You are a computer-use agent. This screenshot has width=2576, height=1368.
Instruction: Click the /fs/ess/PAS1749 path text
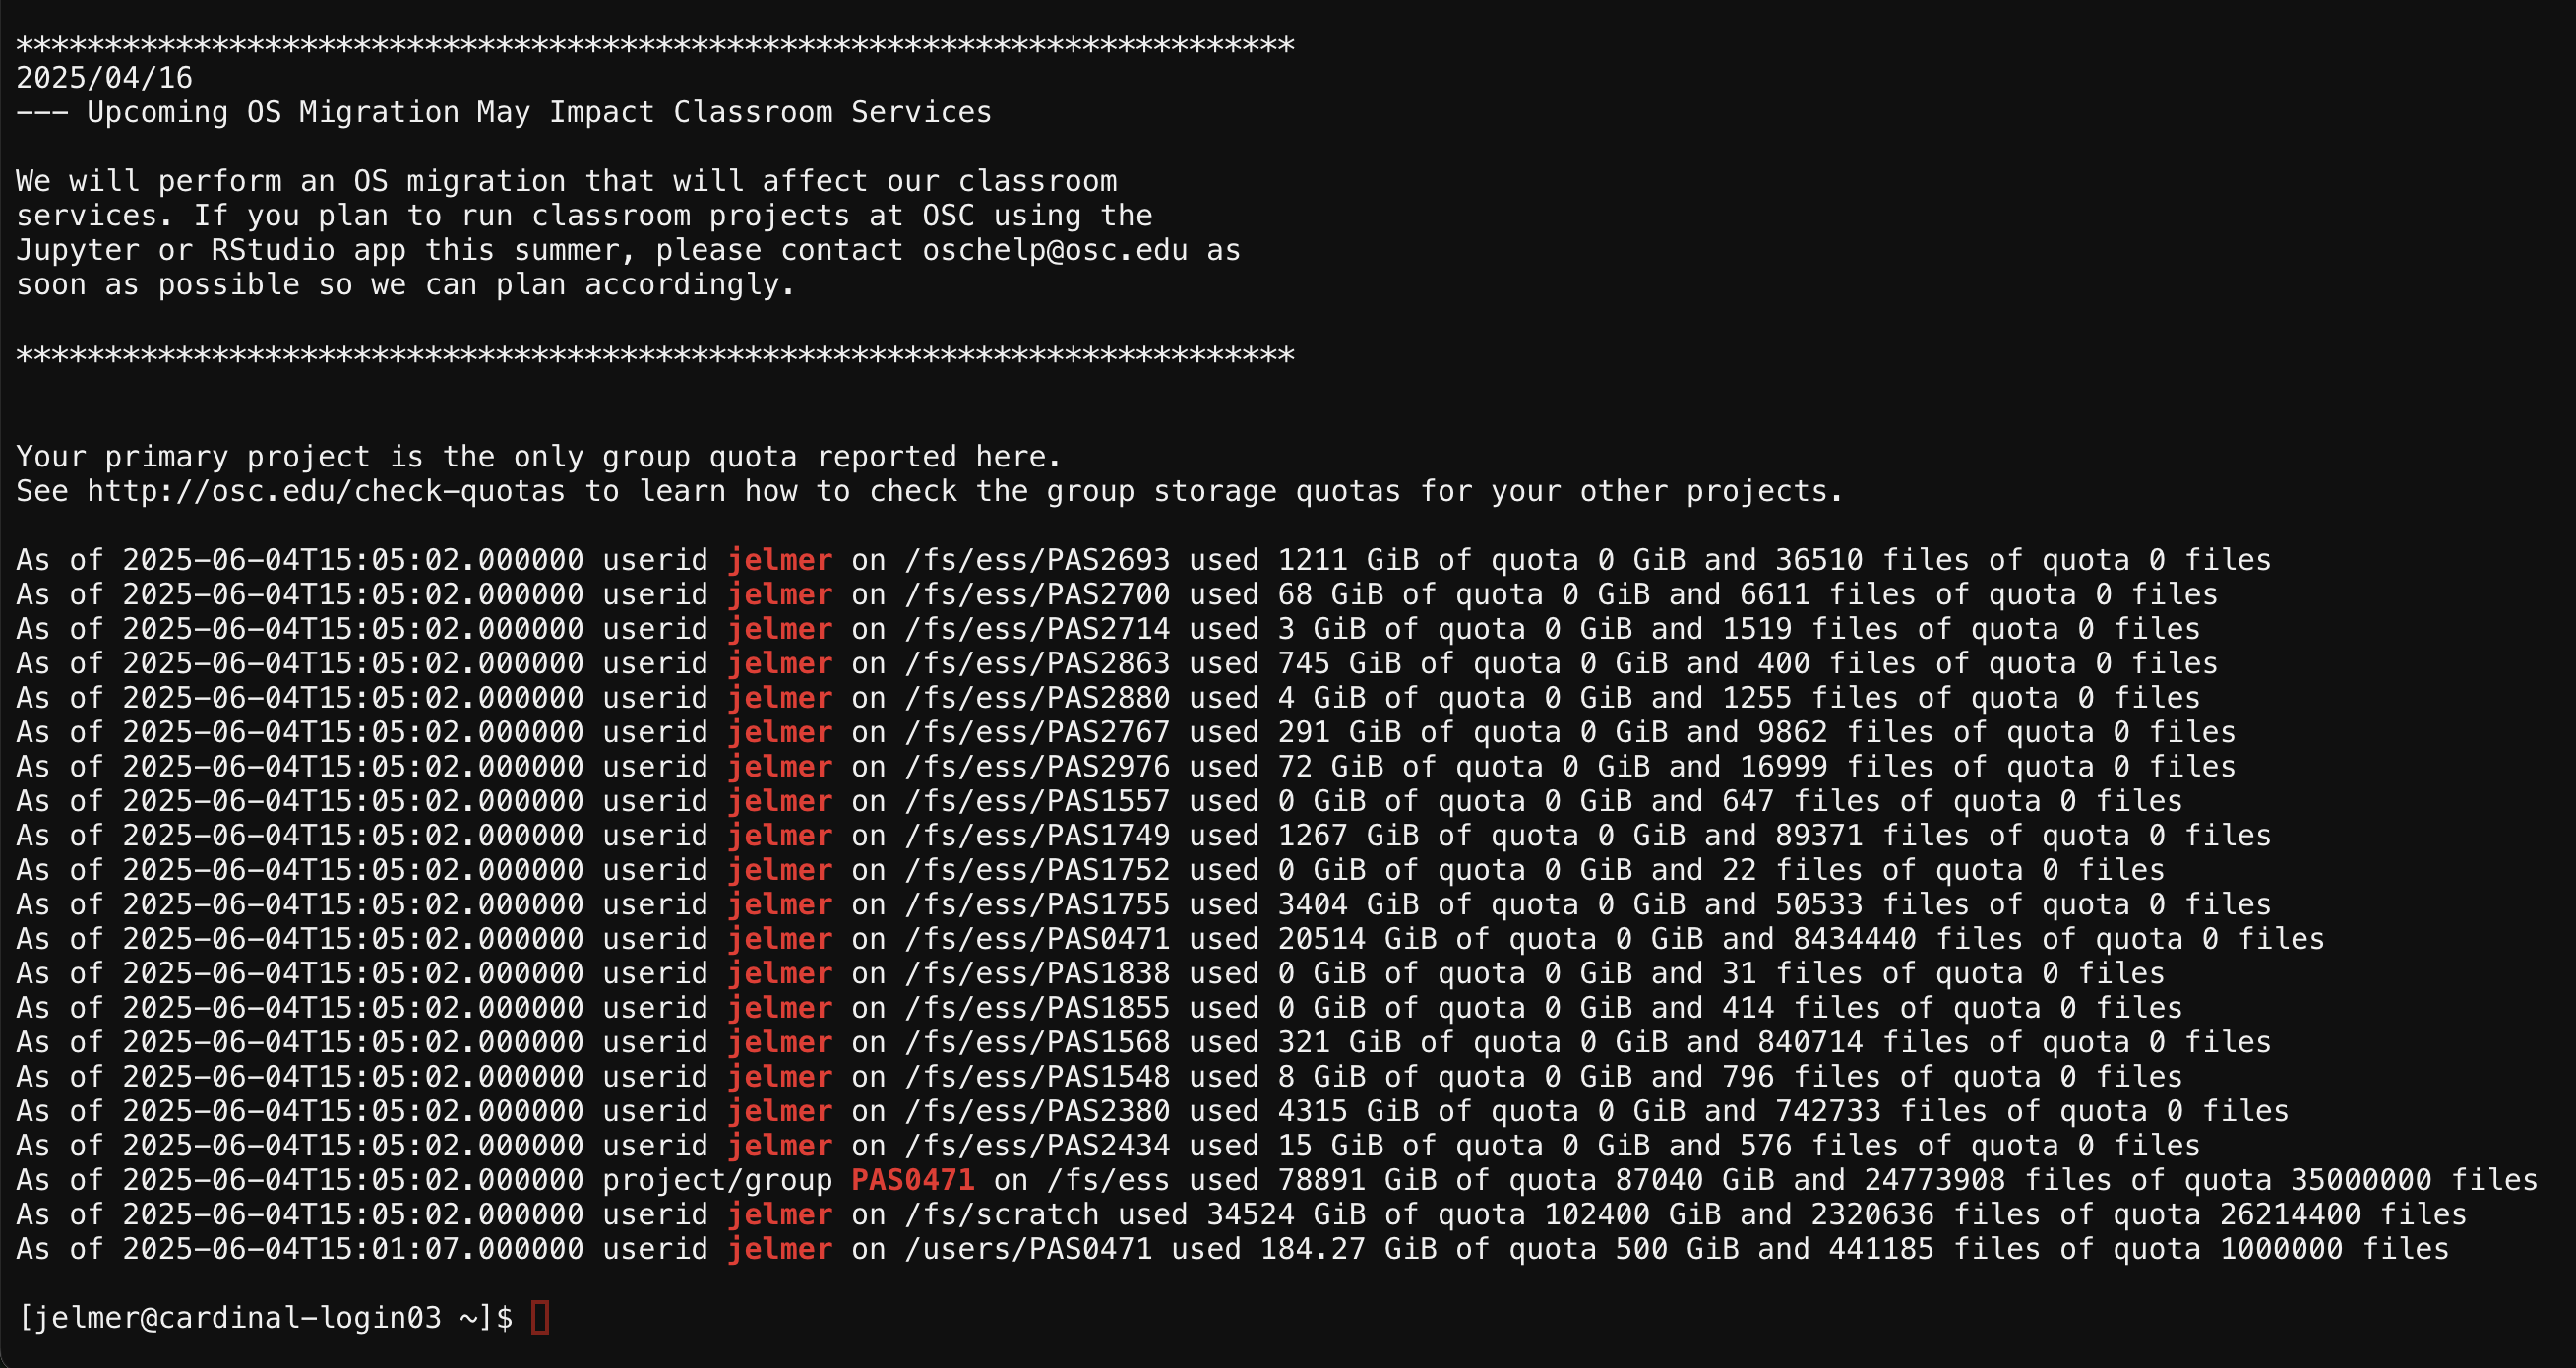pyautogui.click(x=1037, y=835)
